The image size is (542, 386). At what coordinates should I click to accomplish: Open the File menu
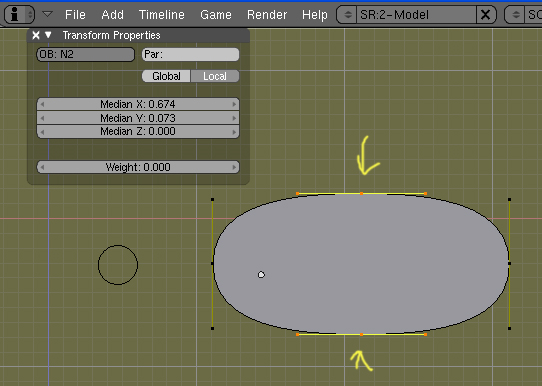point(75,15)
